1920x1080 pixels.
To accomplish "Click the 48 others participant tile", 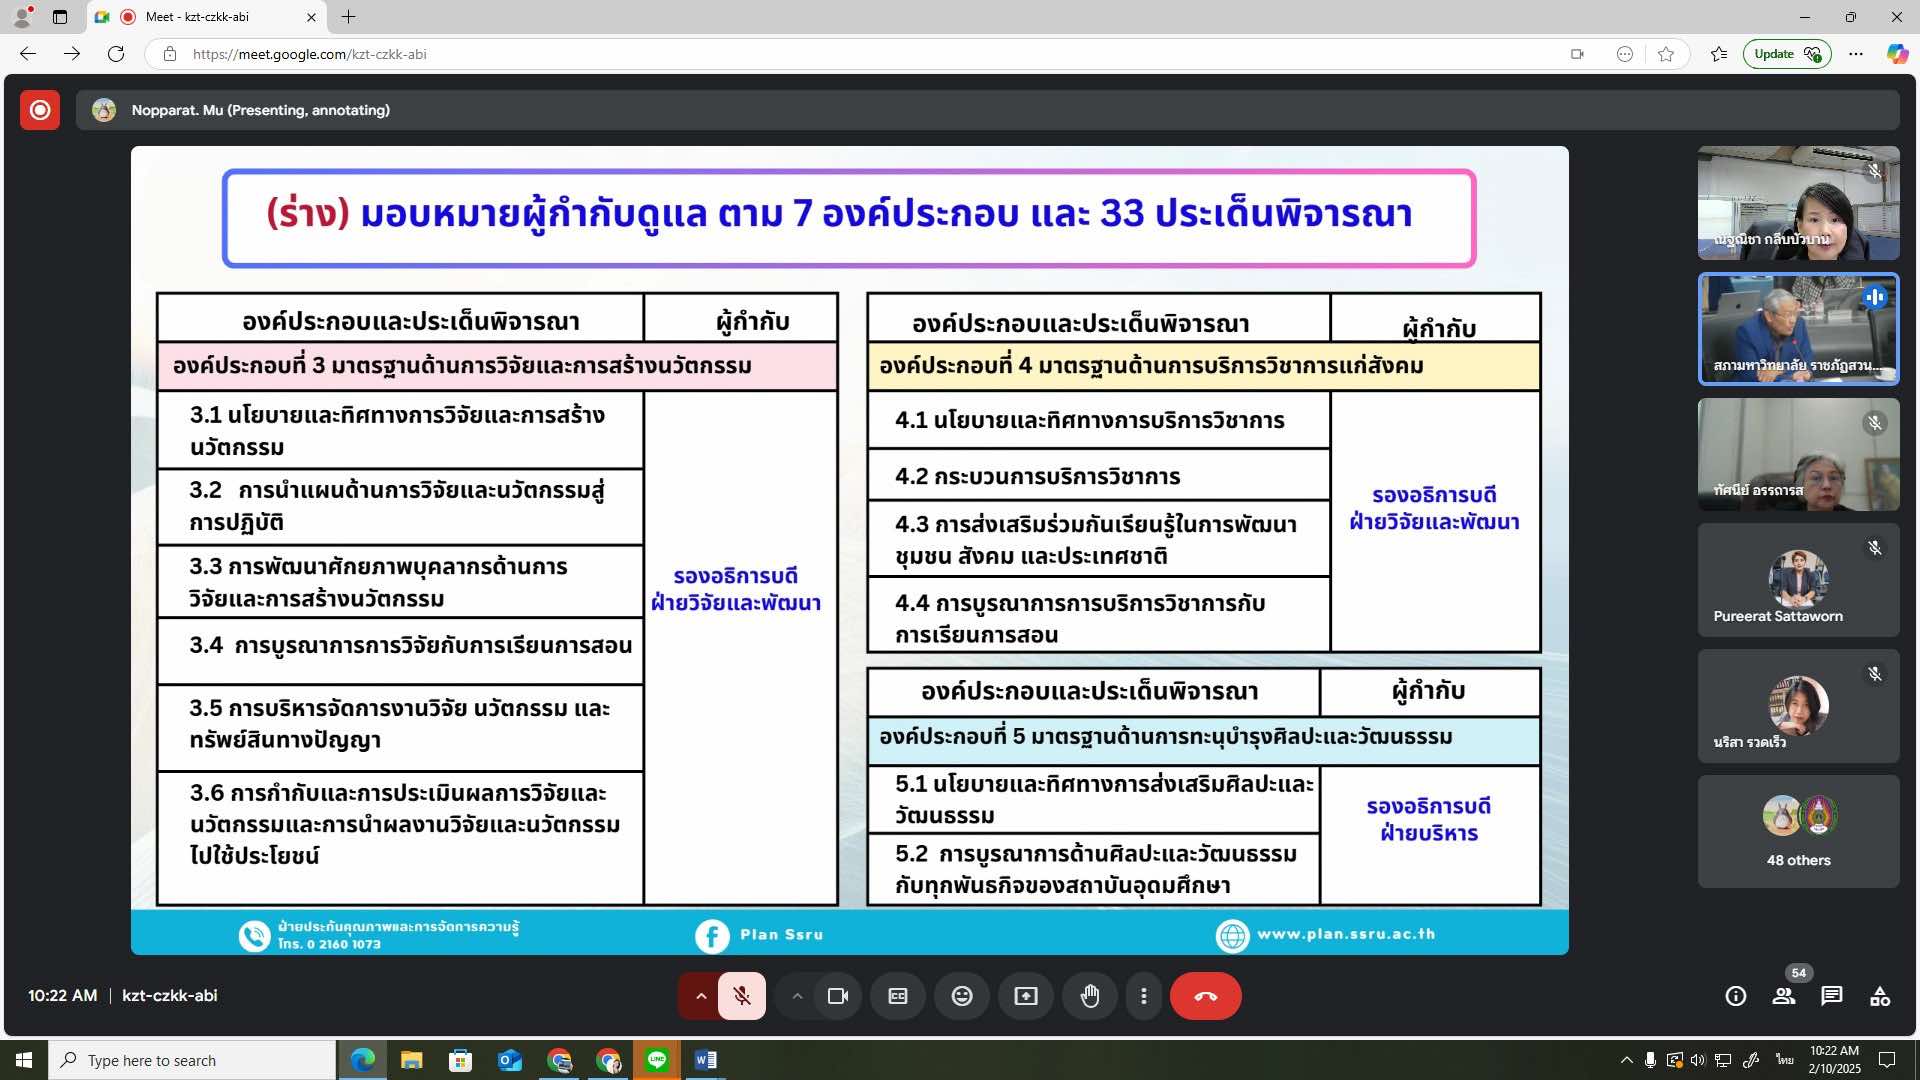I will (x=1798, y=831).
